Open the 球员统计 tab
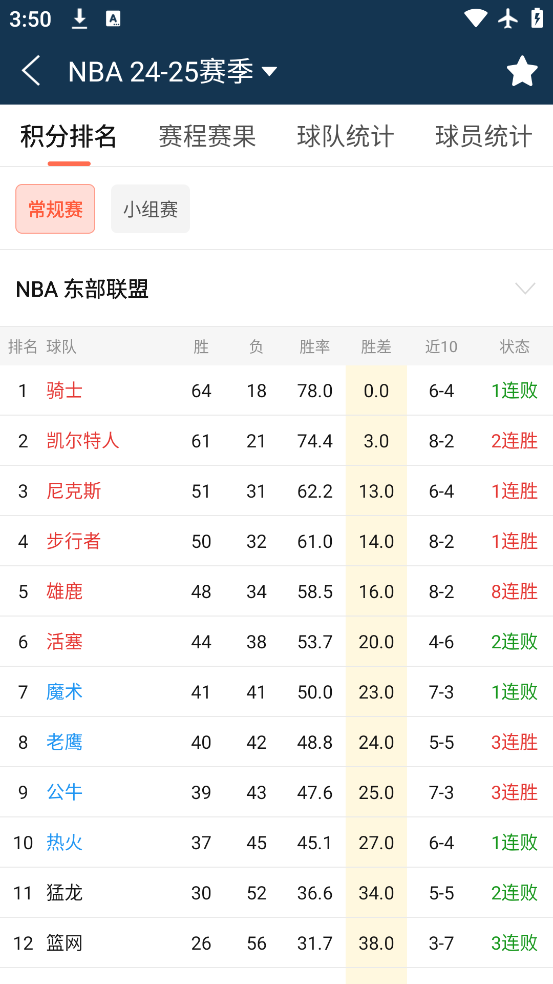The height and width of the screenshot is (984, 553). point(484,136)
